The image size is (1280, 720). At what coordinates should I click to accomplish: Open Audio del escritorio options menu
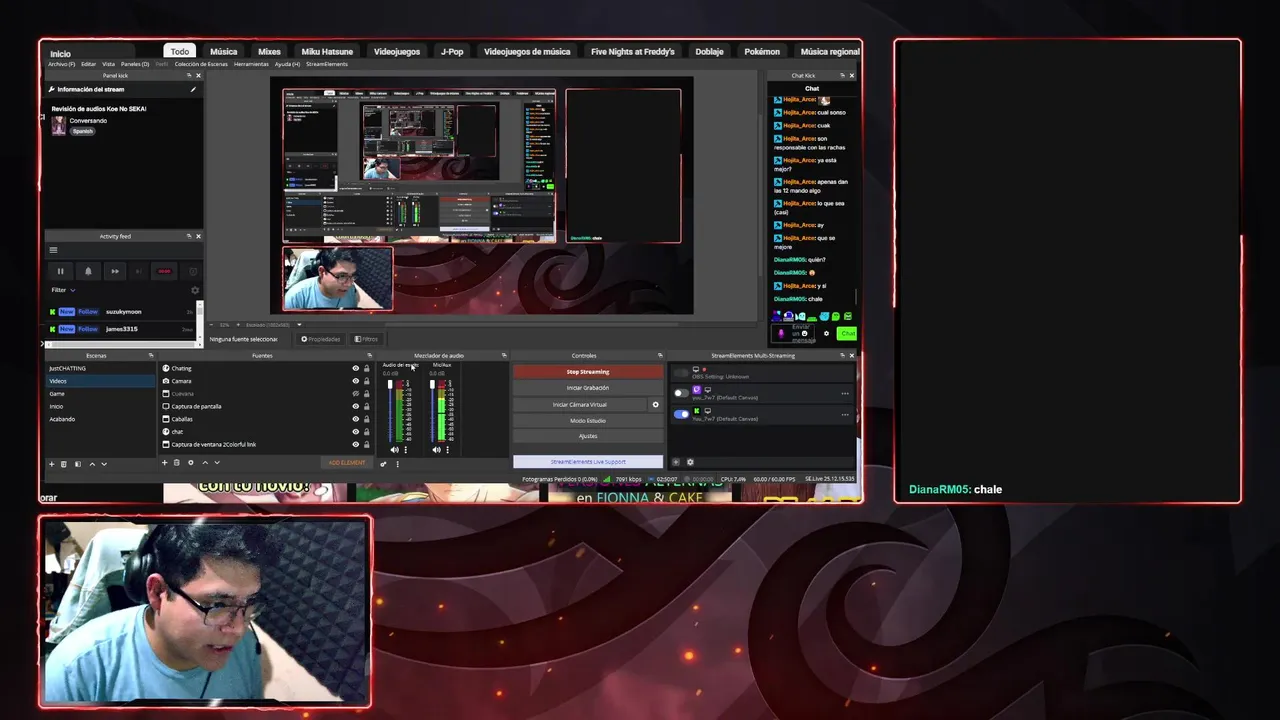click(x=405, y=450)
